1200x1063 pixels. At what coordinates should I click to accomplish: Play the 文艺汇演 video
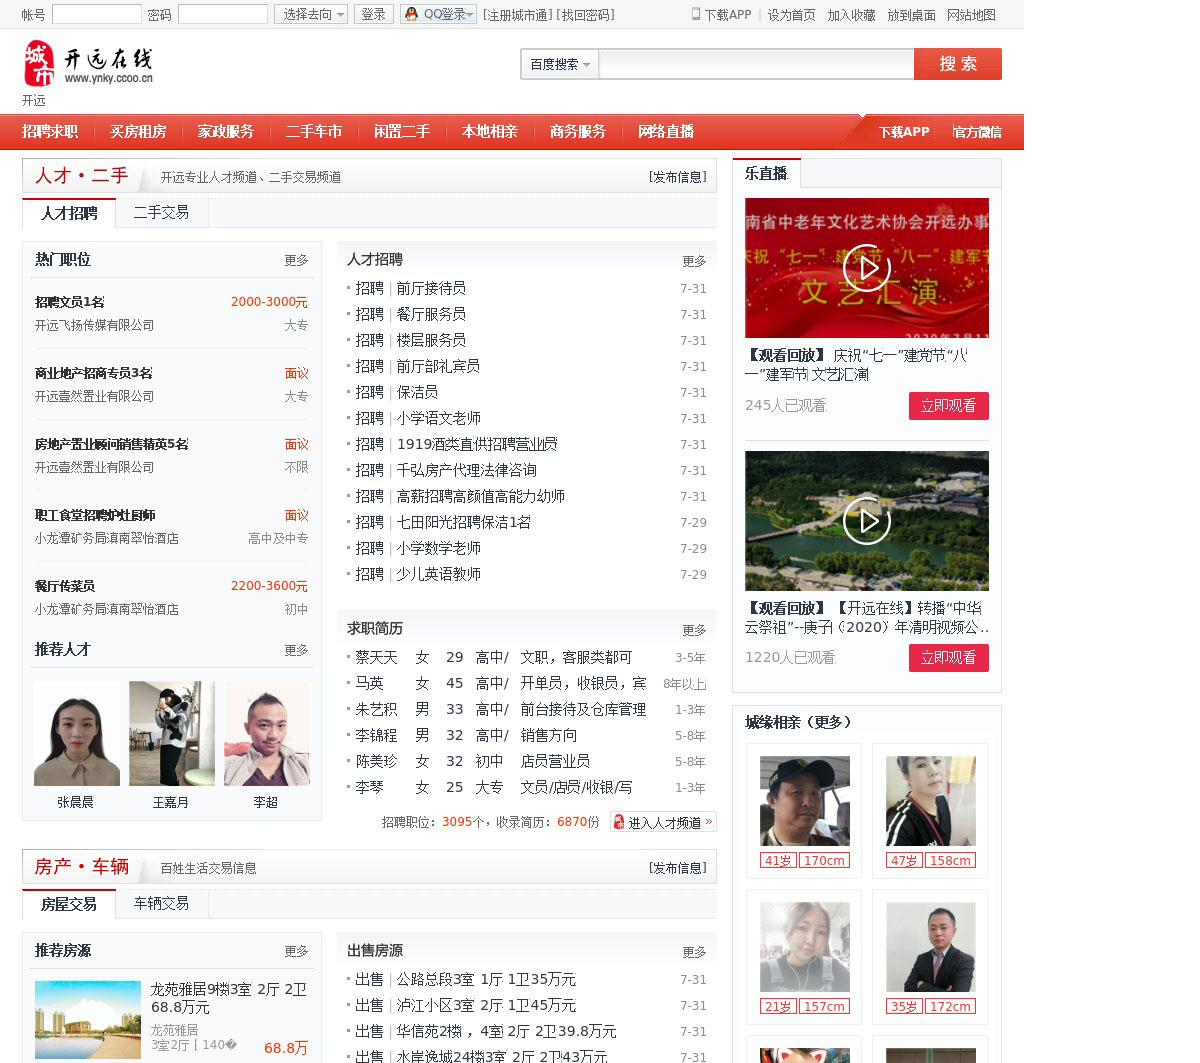[867, 268]
